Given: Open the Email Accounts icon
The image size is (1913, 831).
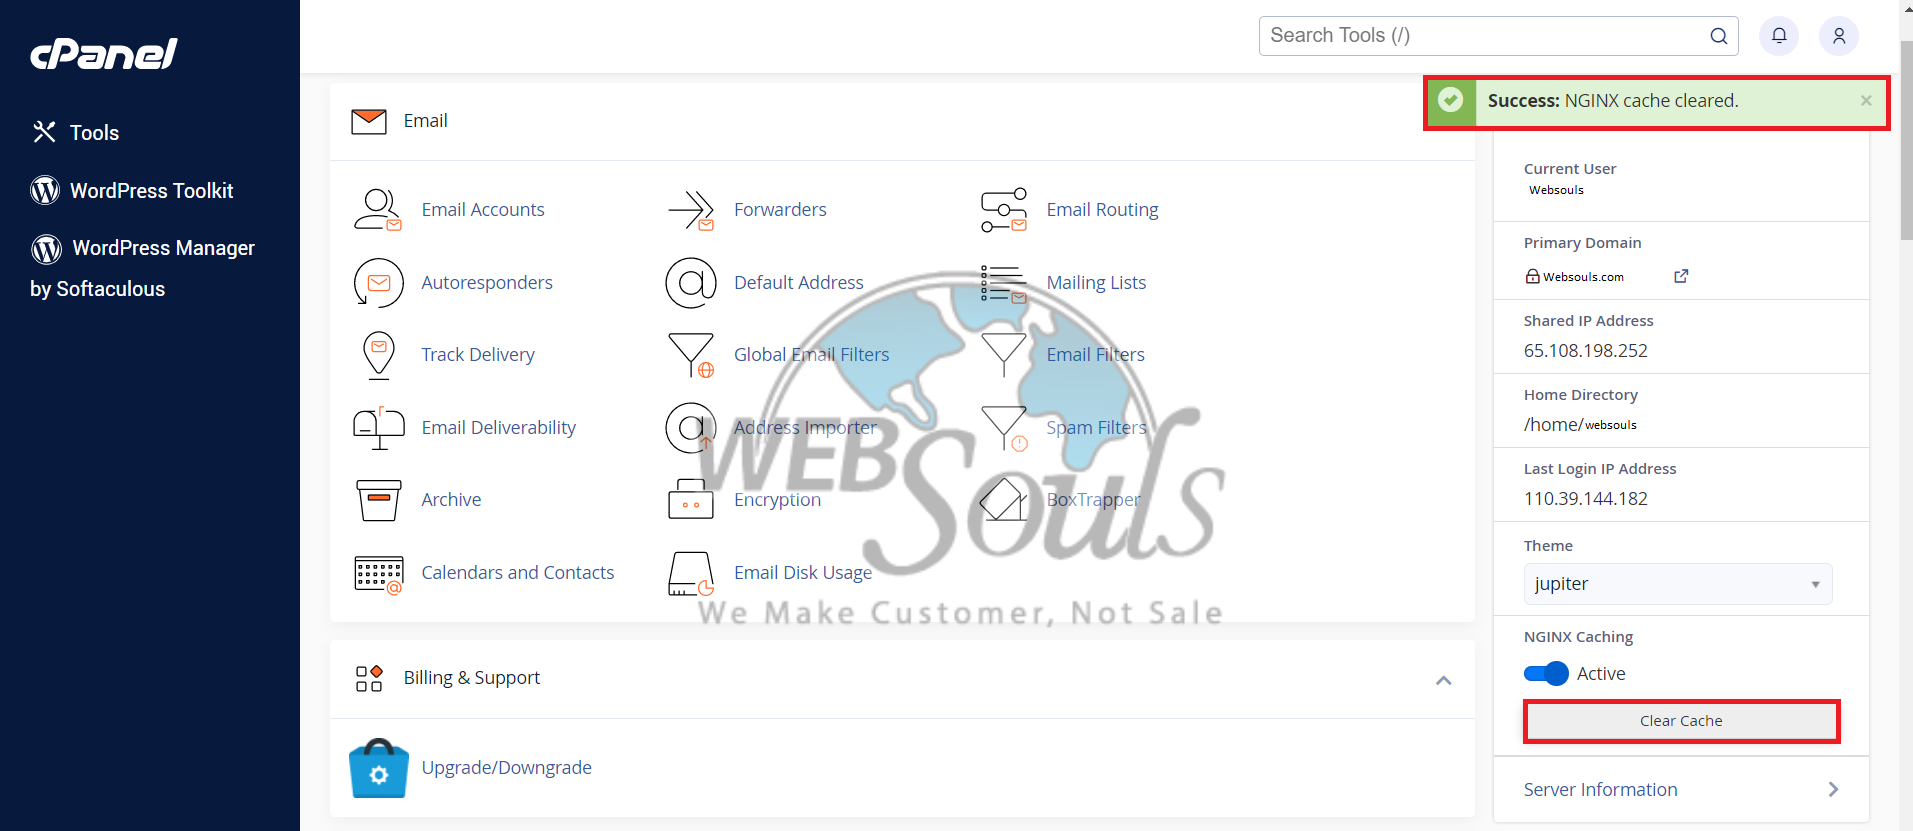Looking at the screenshot, I should point(378,210).
